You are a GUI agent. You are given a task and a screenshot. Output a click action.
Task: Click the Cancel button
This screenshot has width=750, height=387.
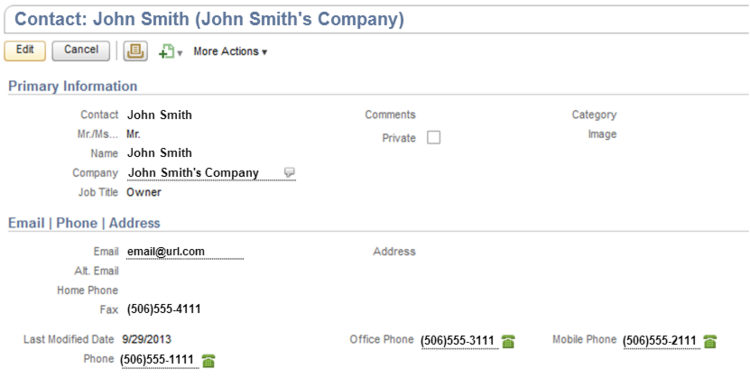81,51
